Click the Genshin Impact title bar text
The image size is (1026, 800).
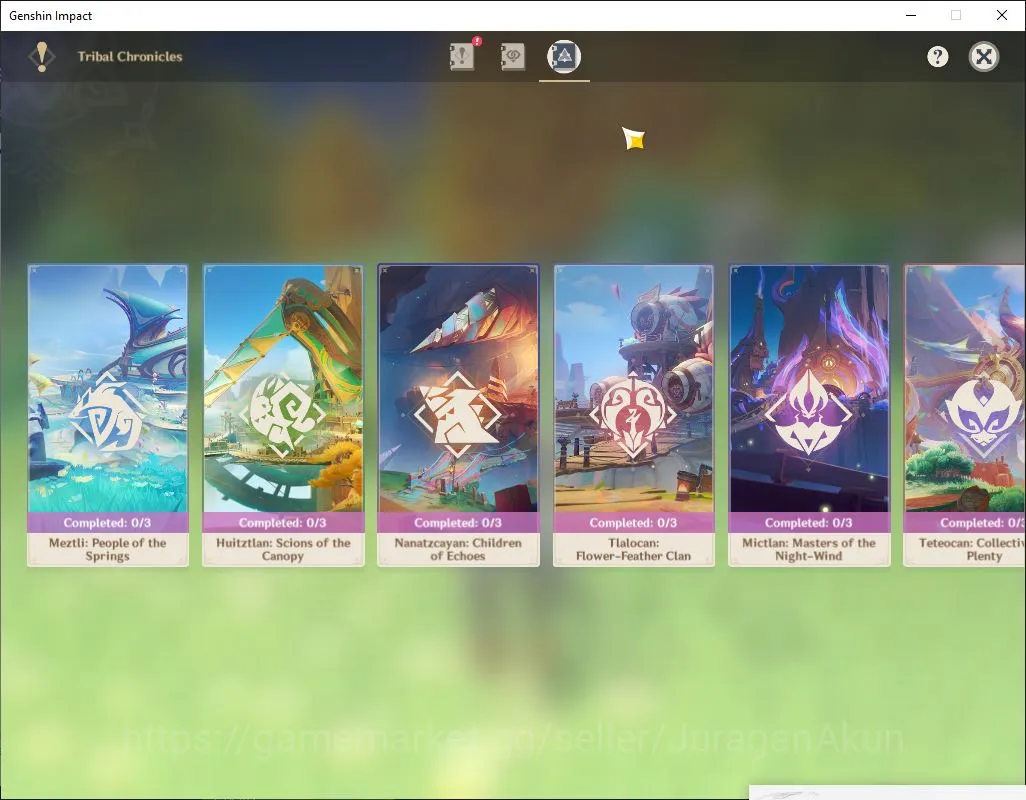pyautogui.click(x=50, y=16)
